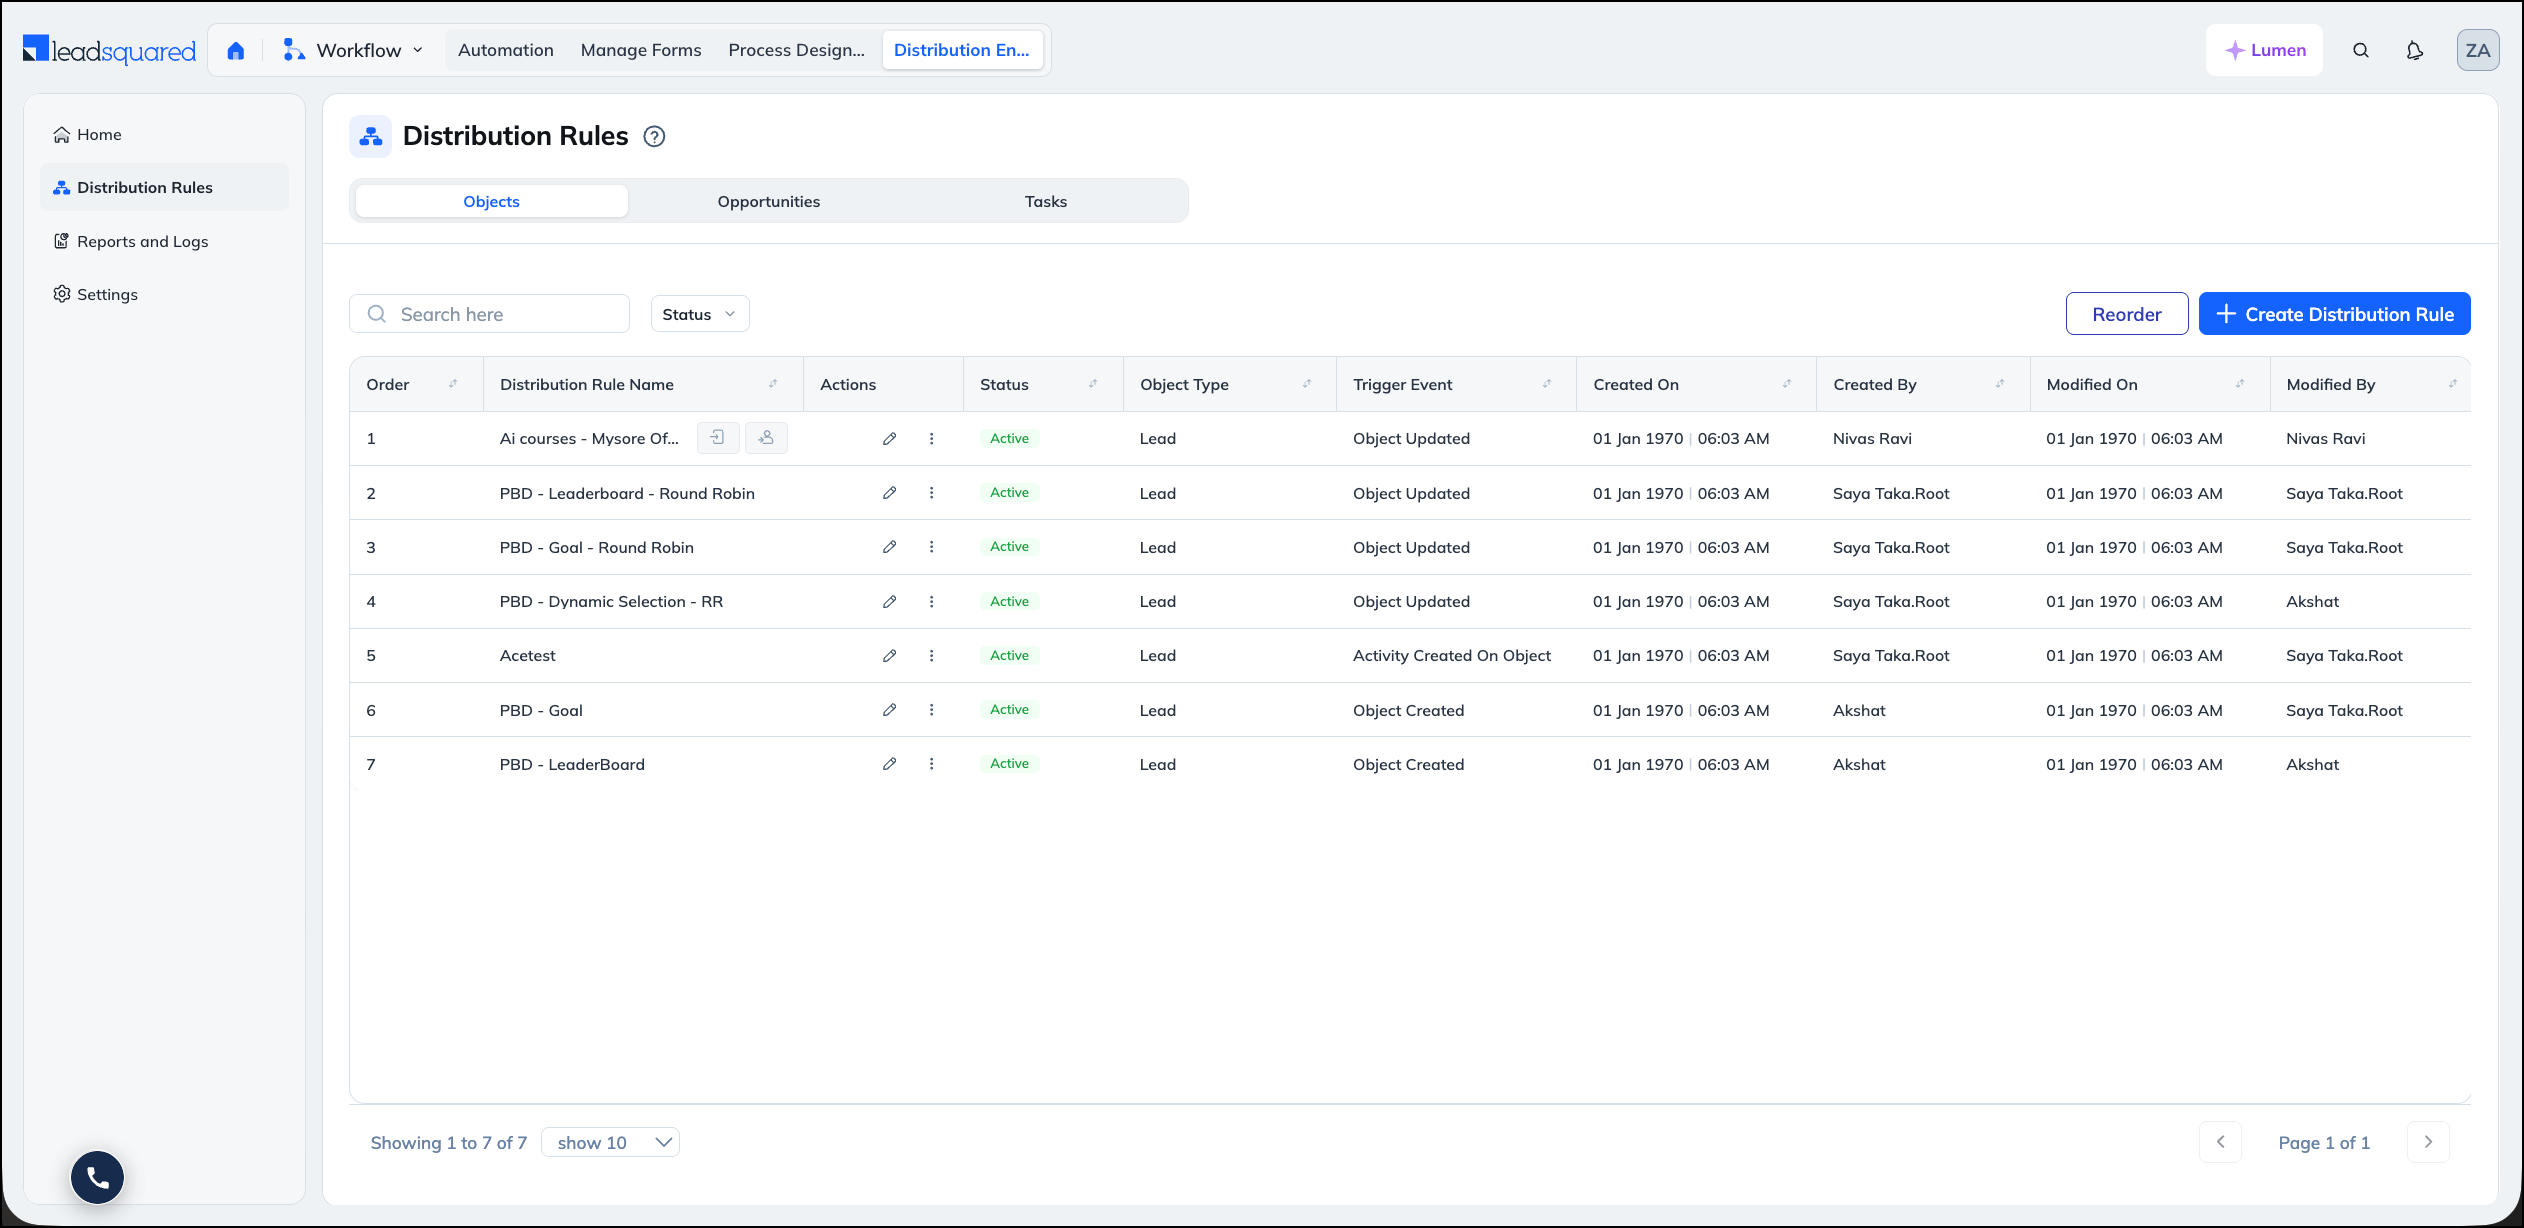2524x1228 pixels.
Task: Open the search icon in top bar
Action: point(2361,50)
